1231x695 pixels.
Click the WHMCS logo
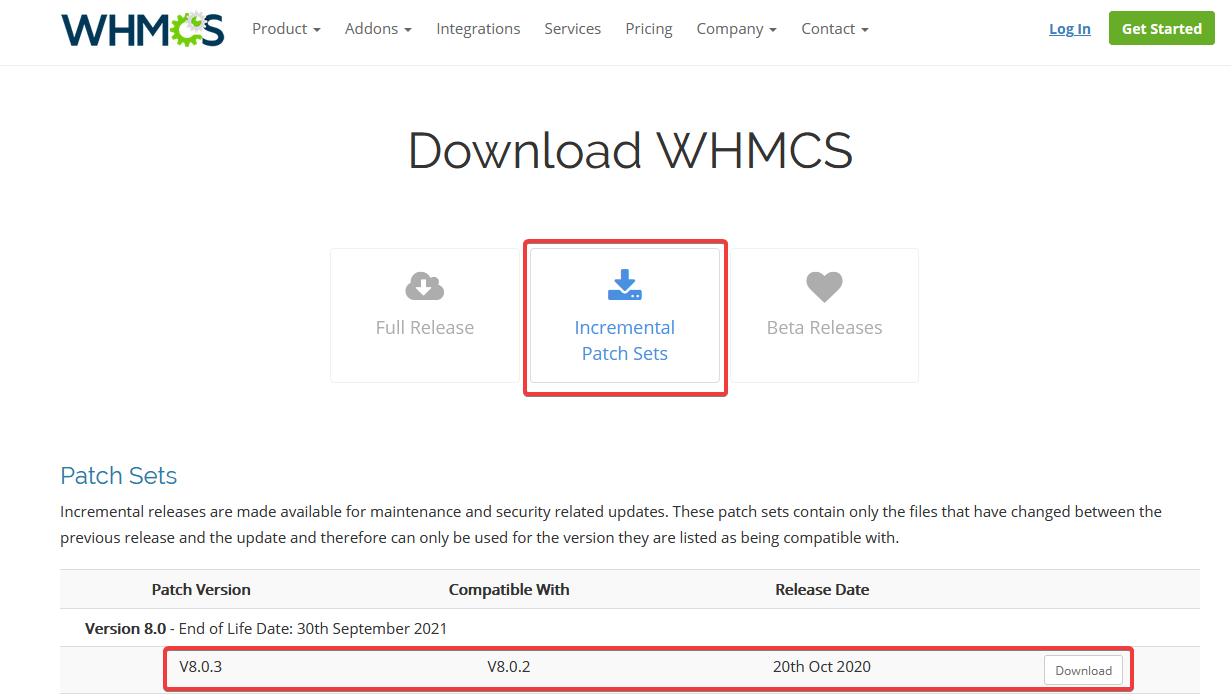[143, 29]
